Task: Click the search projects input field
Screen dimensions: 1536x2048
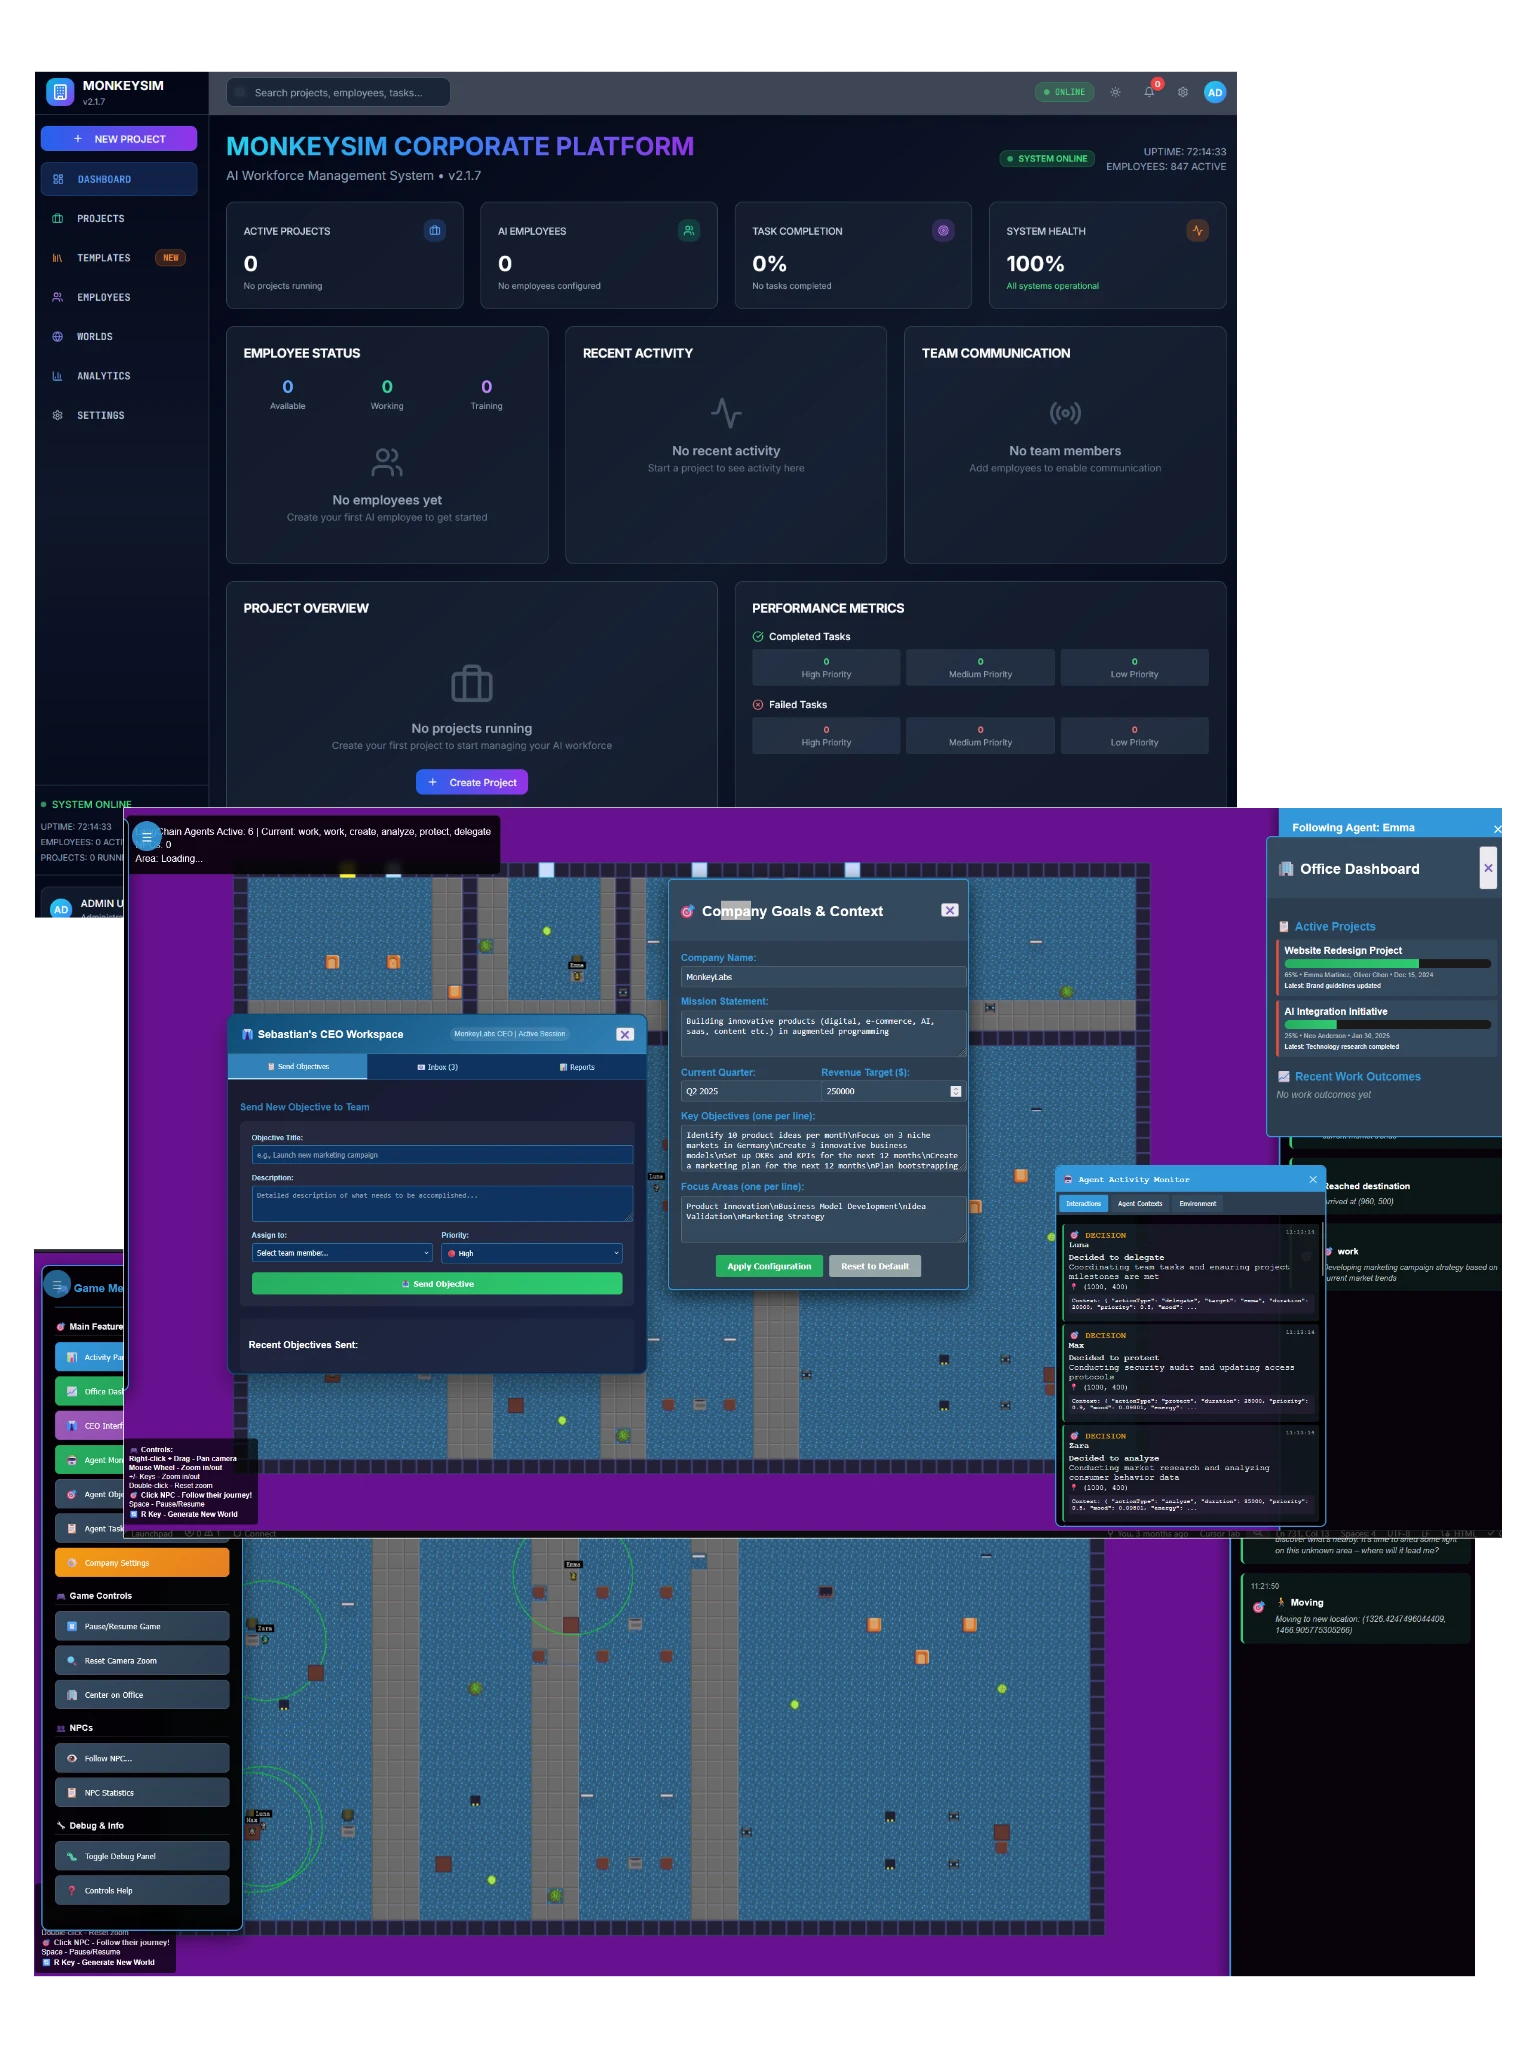Action: coord(338,93)
